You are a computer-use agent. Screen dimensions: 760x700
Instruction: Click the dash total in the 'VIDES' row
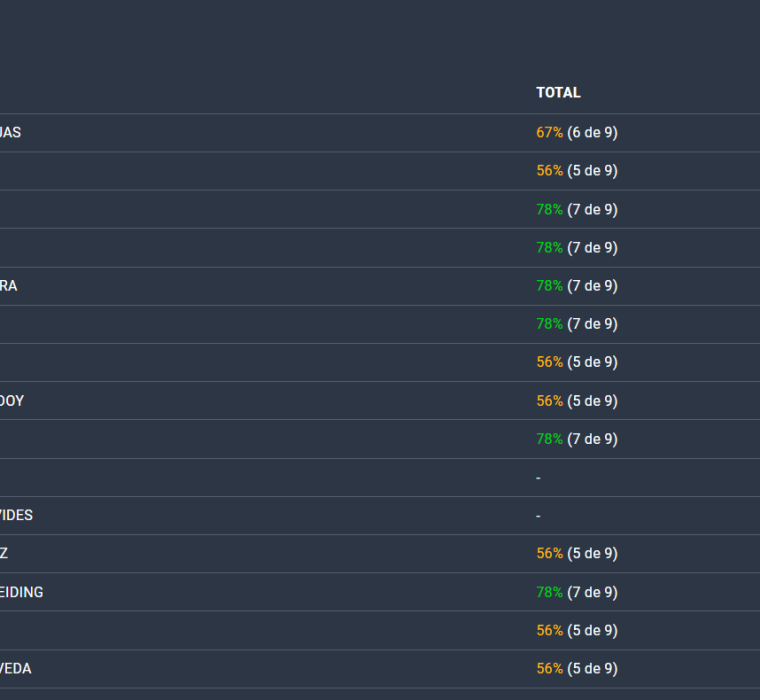(x=538, y=516)
